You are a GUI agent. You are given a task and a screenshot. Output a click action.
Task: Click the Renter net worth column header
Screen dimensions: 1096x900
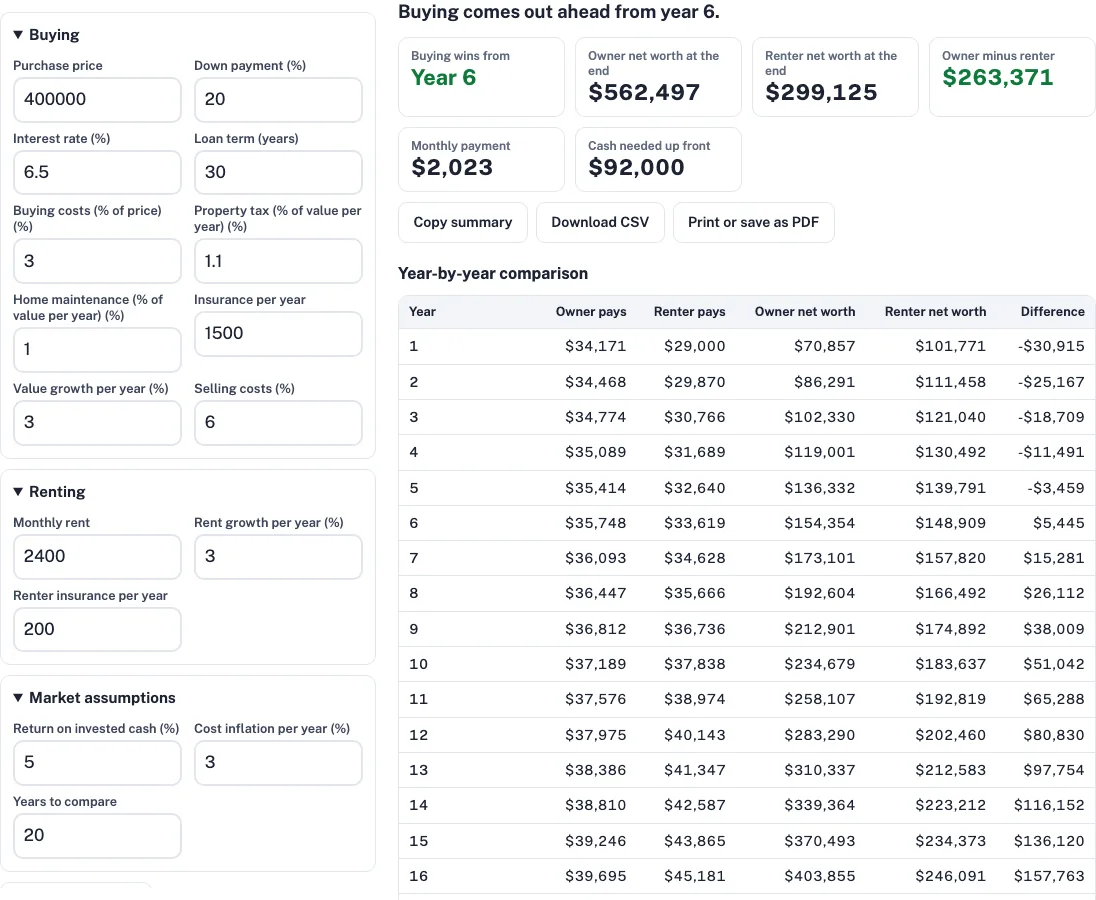click(x=935, y=312)
